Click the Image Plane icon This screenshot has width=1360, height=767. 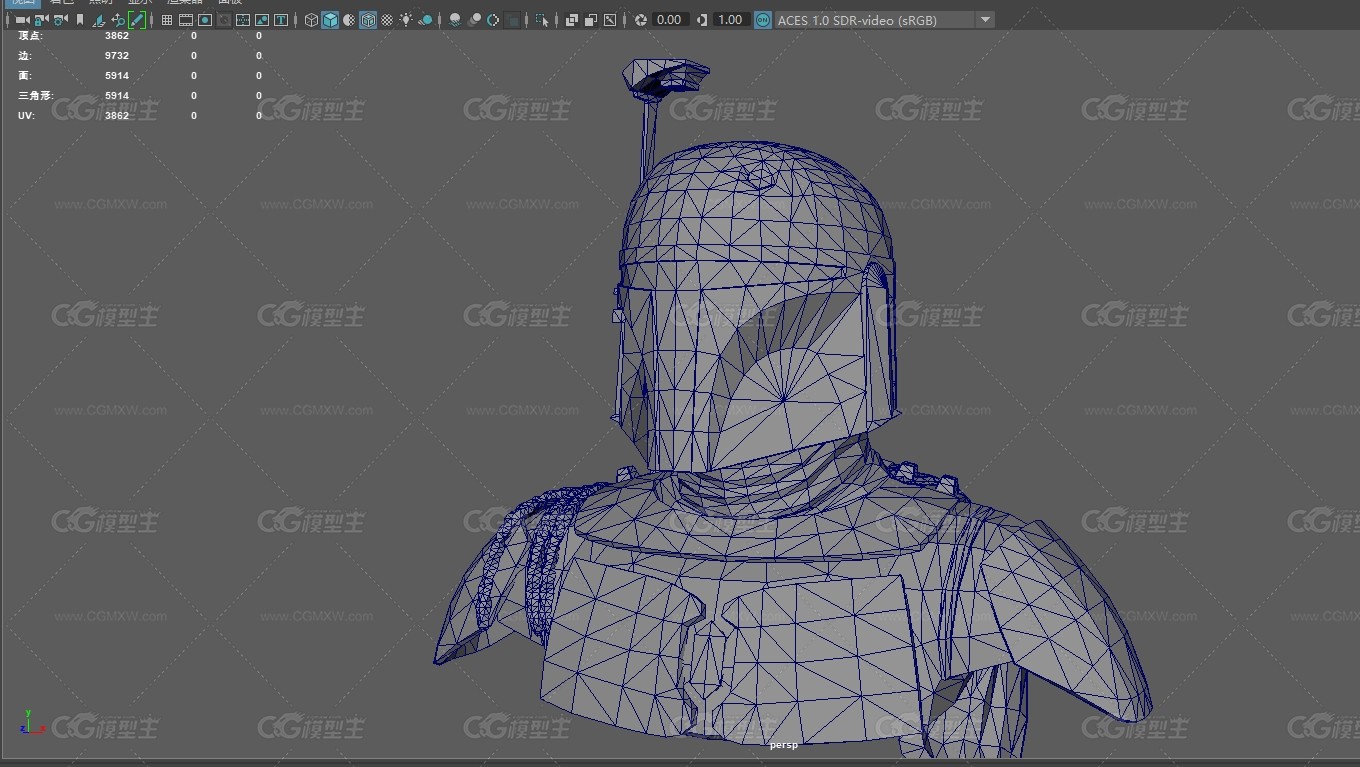[x=99, y=20]
